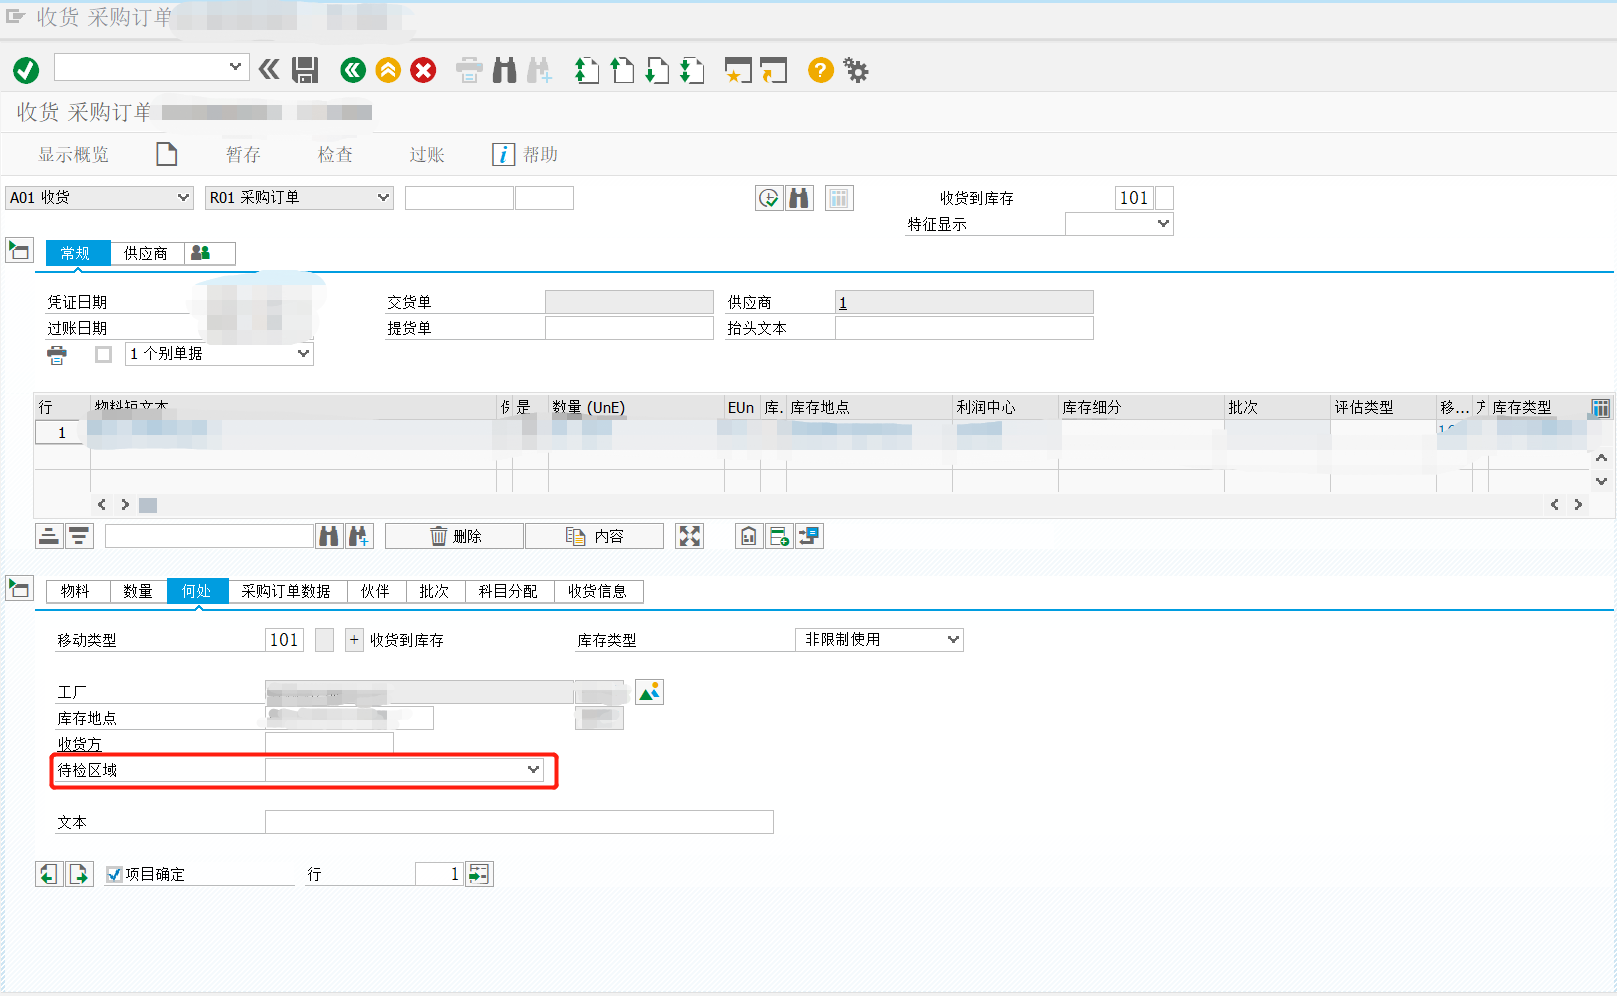Click the 检查 button to check document
The height and width of the screenshot is (996, 1617).
tap(335, 154)
